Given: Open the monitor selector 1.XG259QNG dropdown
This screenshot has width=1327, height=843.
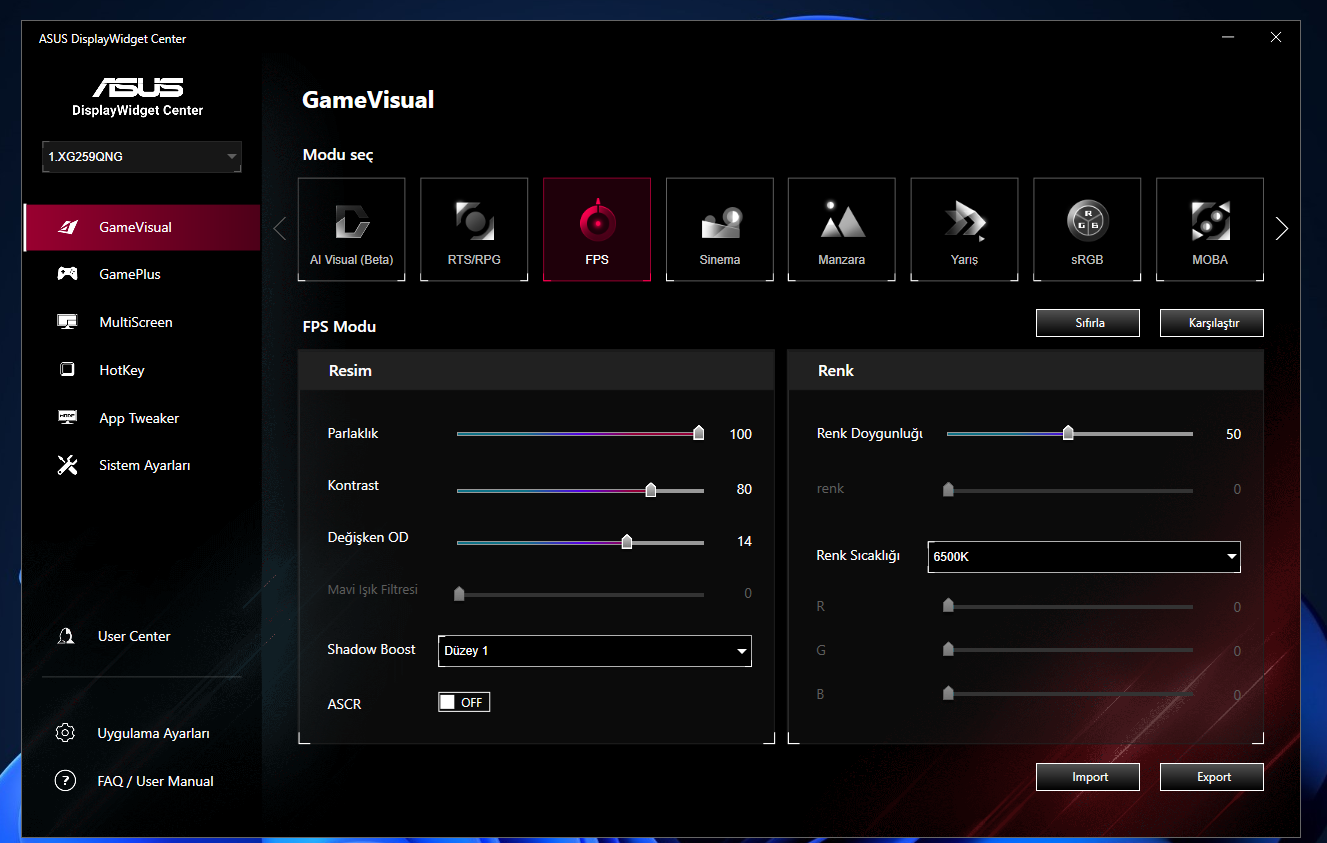Looking at the screenshot, I should coord(142,157).
